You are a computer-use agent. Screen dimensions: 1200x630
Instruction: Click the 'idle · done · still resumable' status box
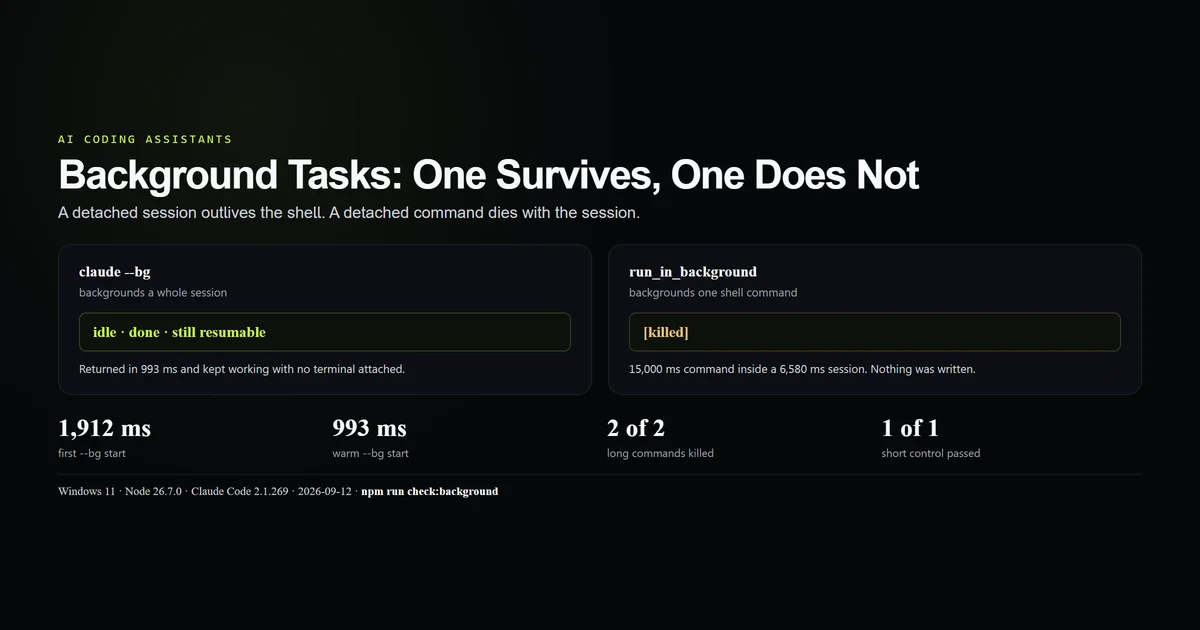(325, 332)
